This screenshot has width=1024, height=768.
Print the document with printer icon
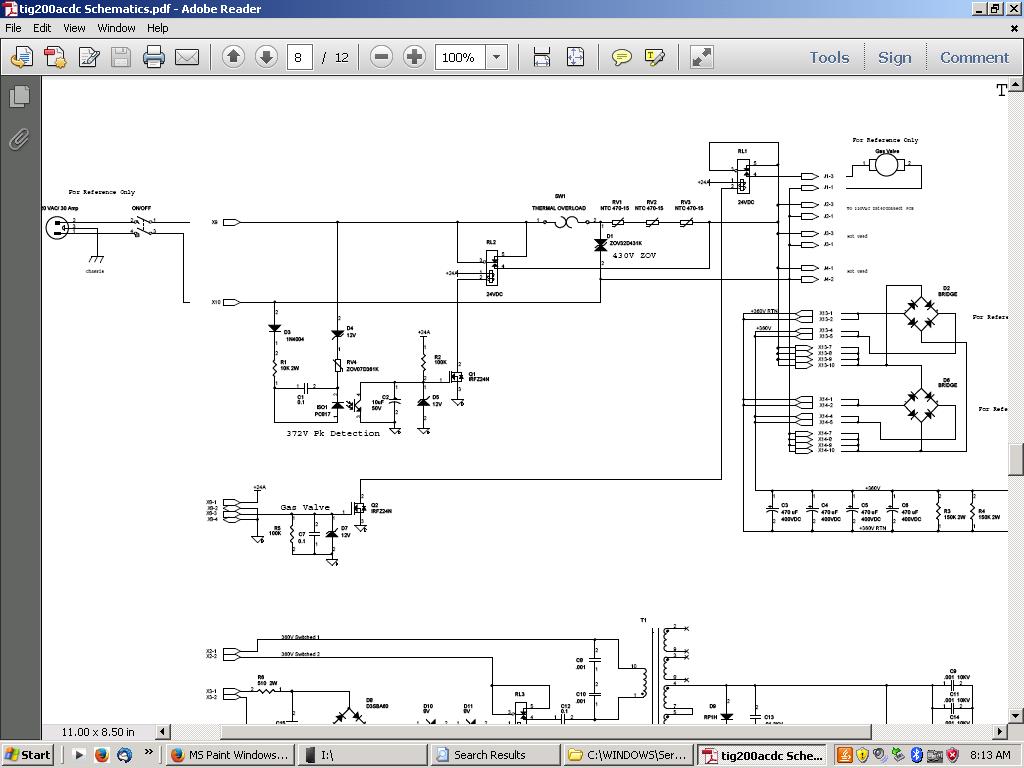click(x=153, y=57)
